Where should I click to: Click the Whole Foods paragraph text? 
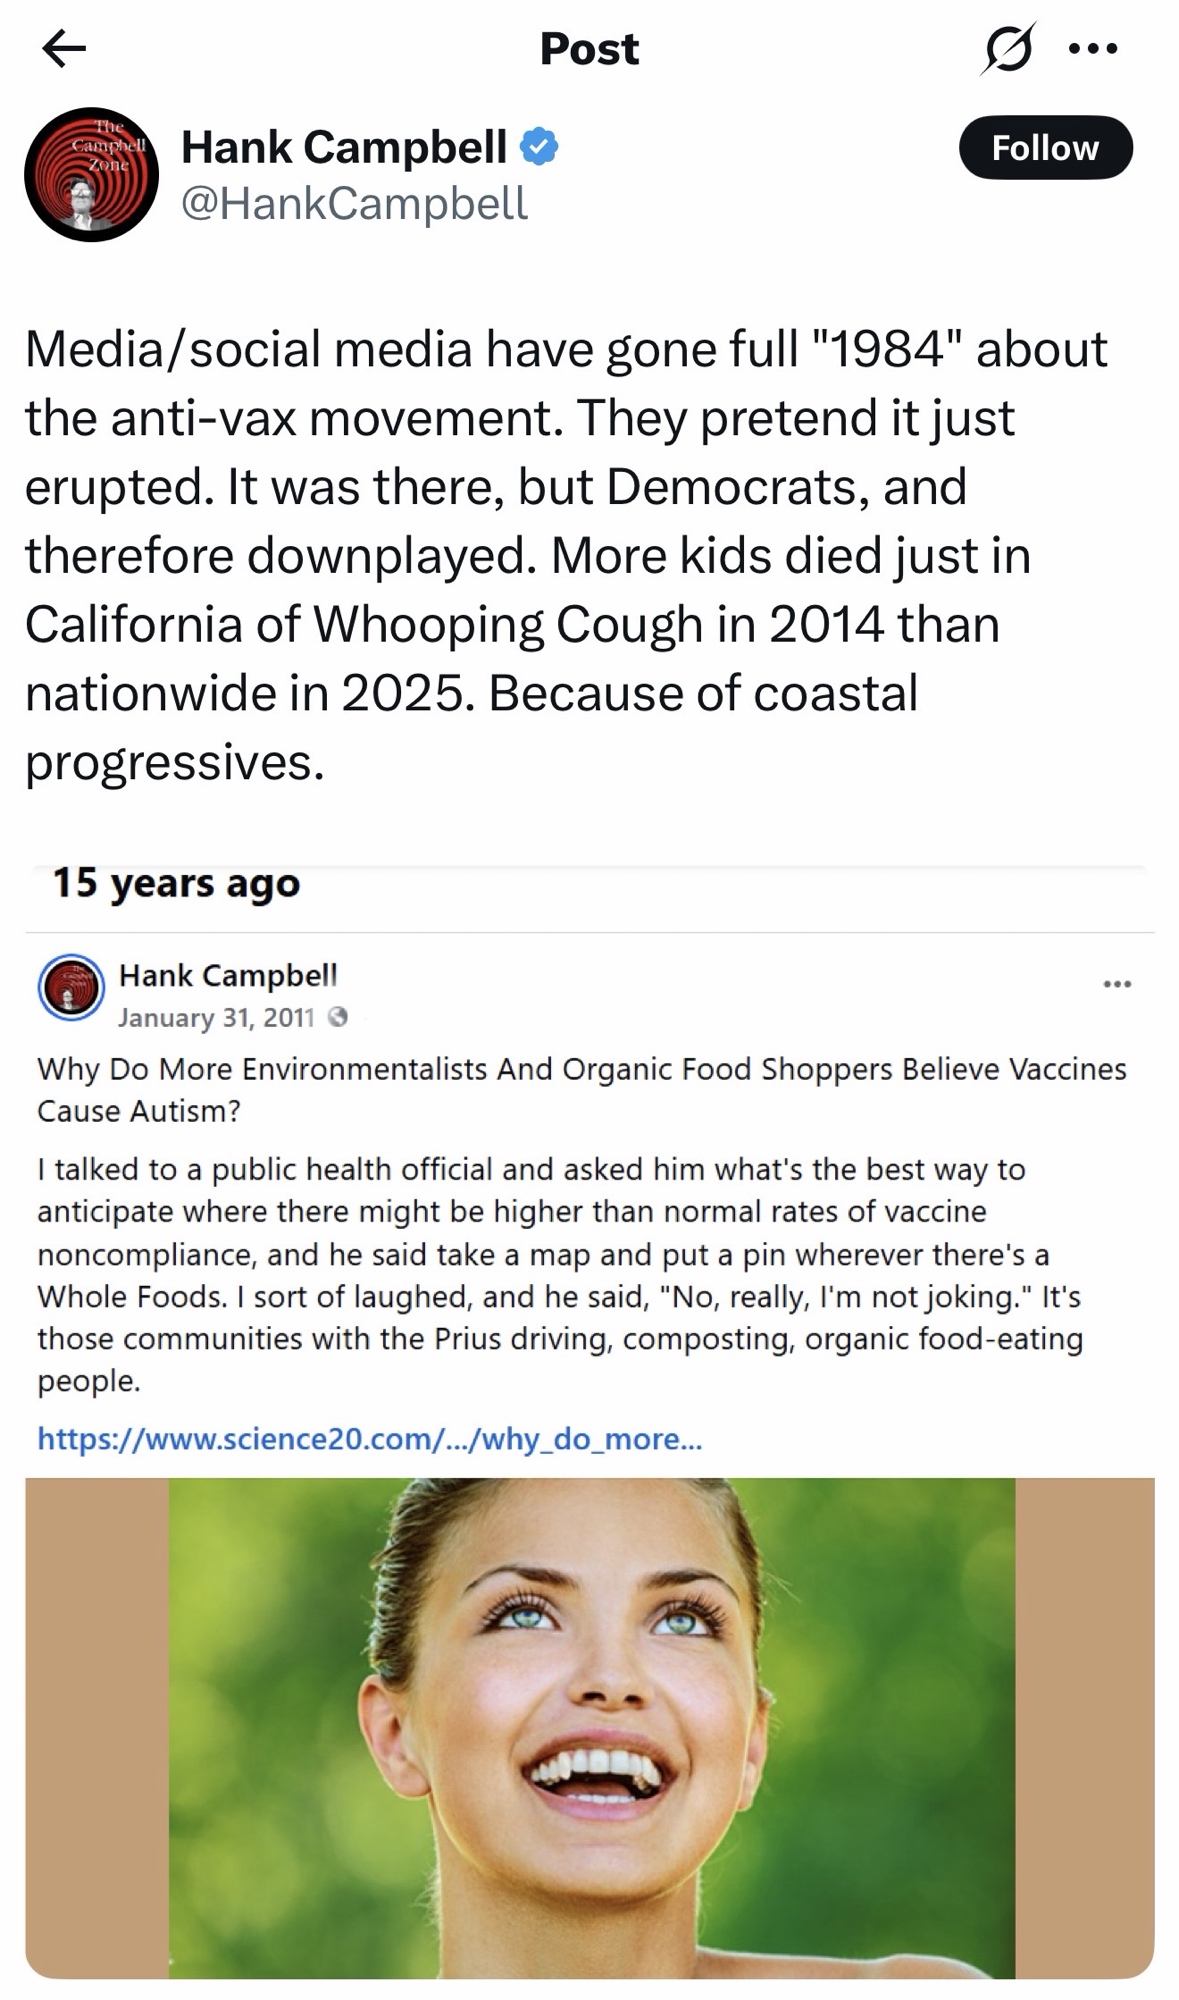560,1275
